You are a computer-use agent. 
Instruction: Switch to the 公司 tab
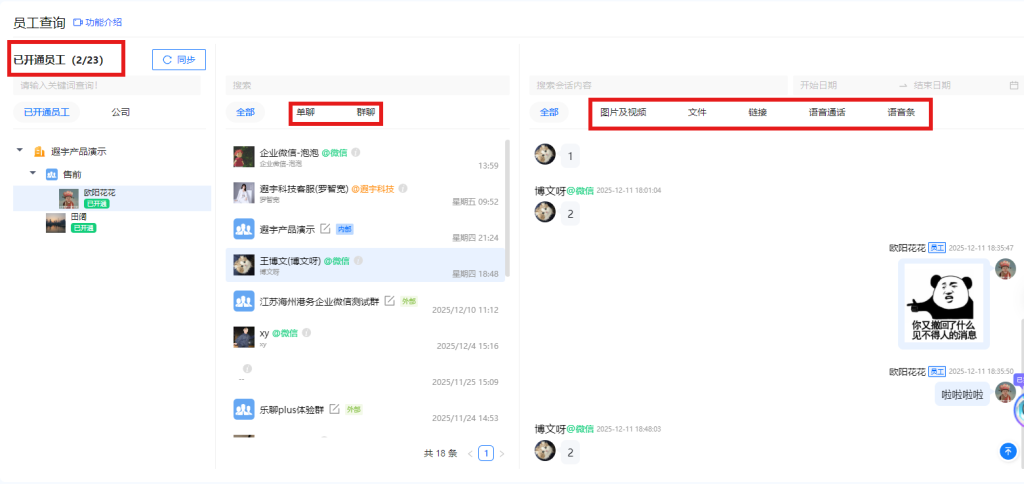(120, 112)
